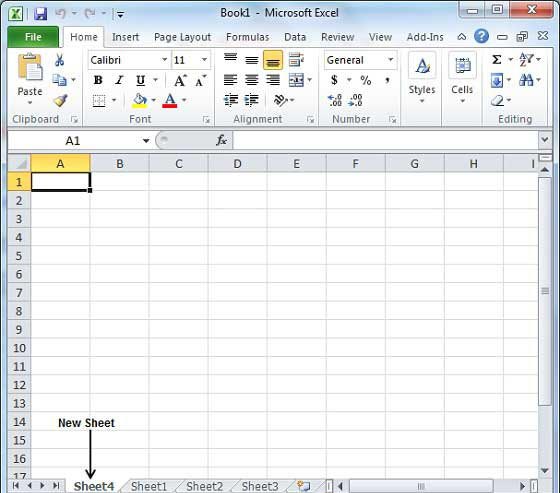Click the Copy icon in Clipboard group
The image size is (560, 493).
click(x=59, y=80)
